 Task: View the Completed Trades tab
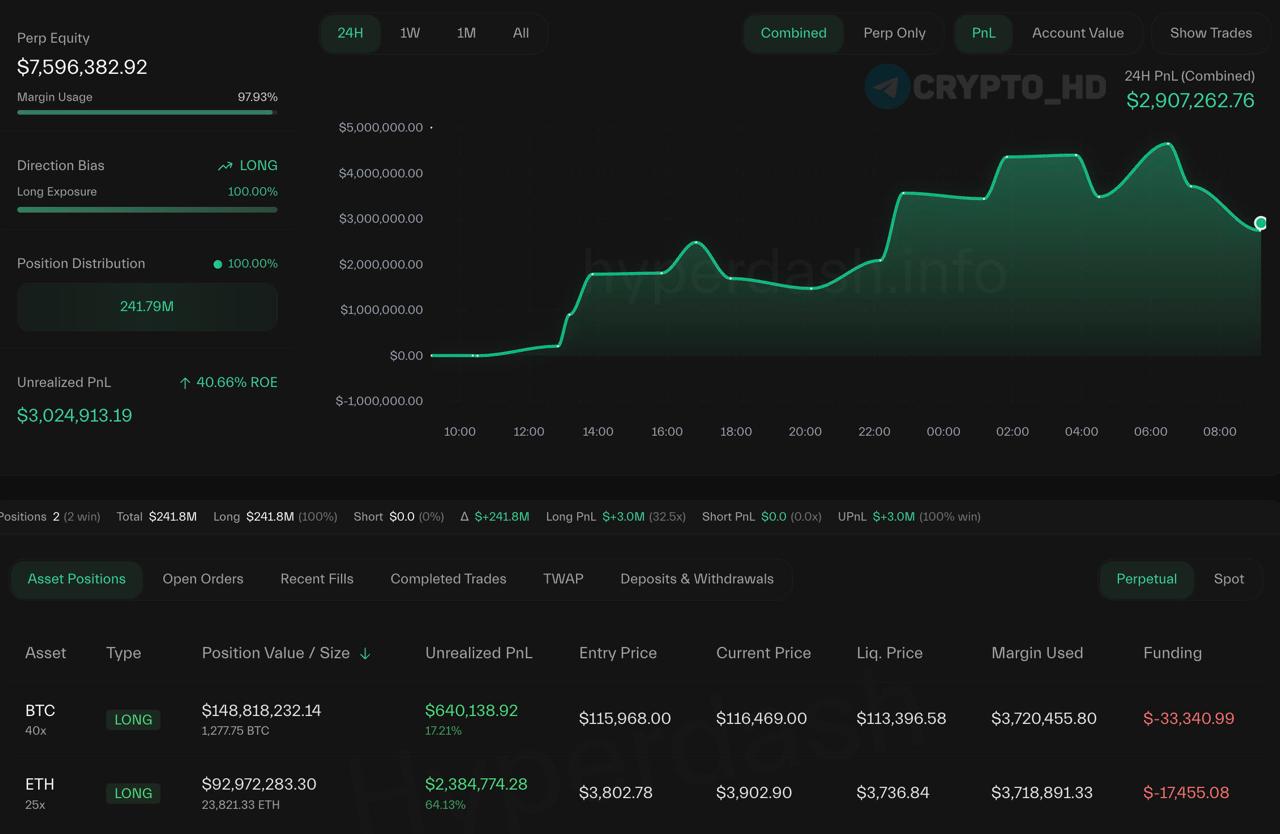click(x=448, y=579)
